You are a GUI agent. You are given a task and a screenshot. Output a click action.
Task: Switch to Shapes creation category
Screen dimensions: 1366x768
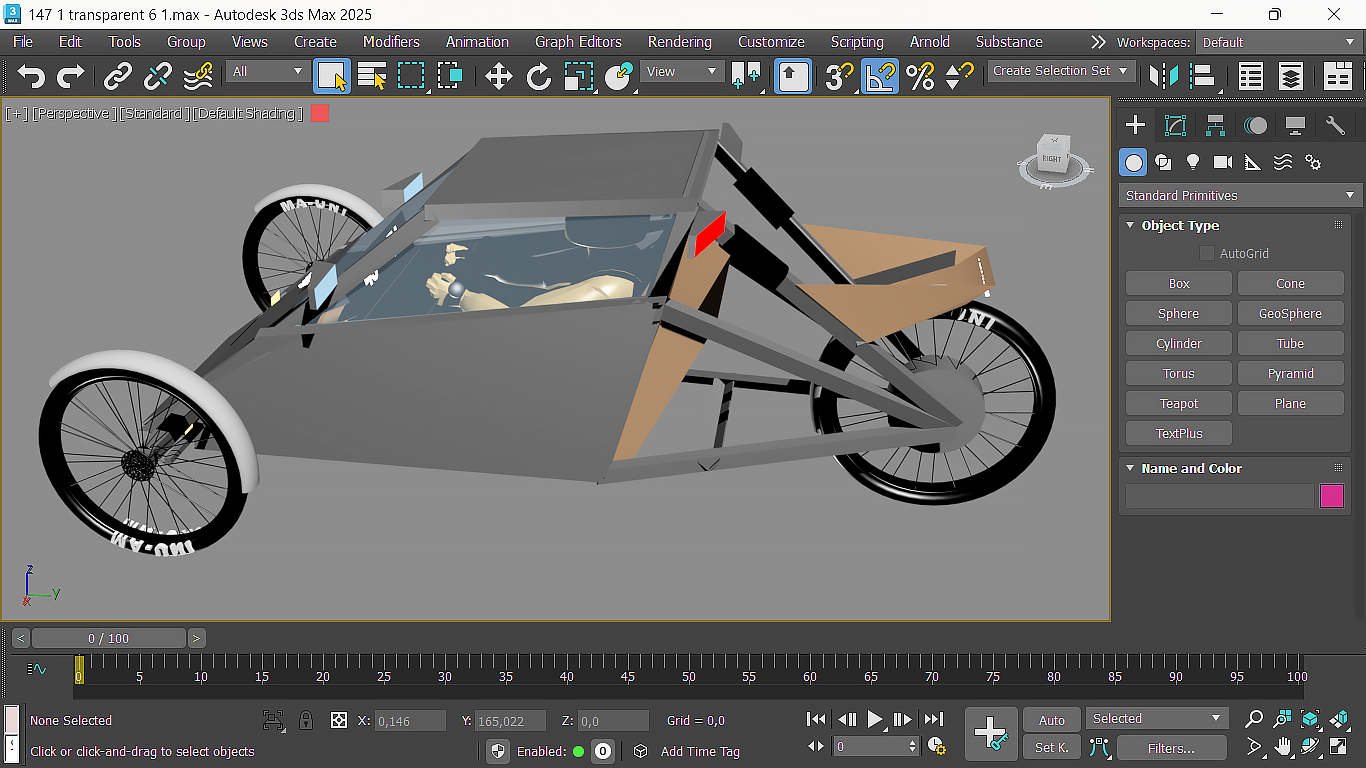pyautogui.click(x=1162, y=162)
